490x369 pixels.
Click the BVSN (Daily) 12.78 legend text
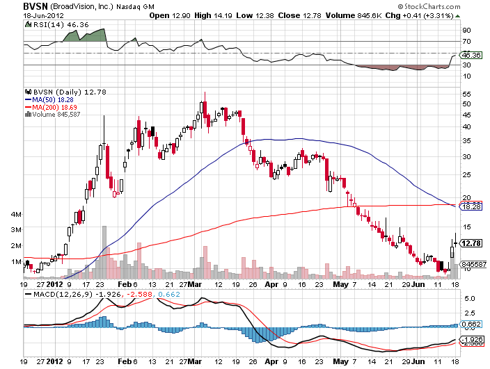coord(70,92)
